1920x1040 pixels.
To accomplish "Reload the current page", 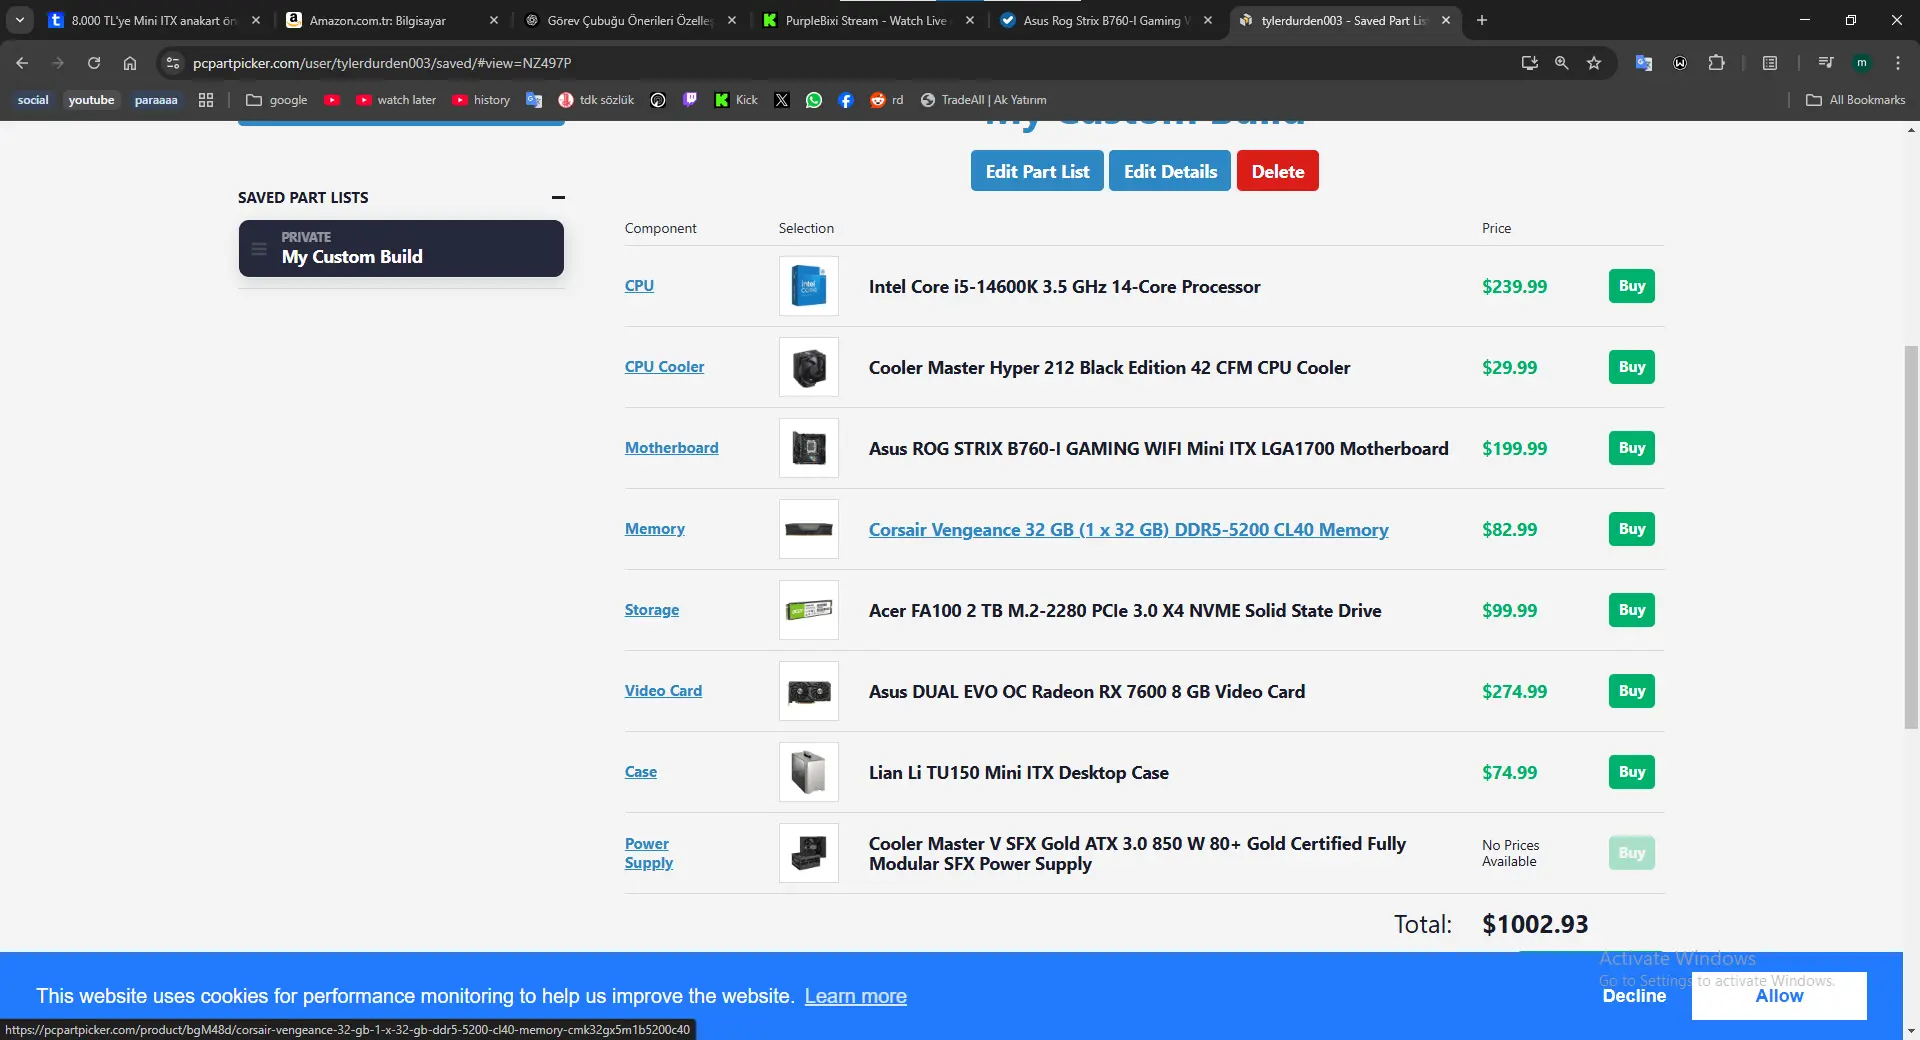I will (x=94, y=63).
